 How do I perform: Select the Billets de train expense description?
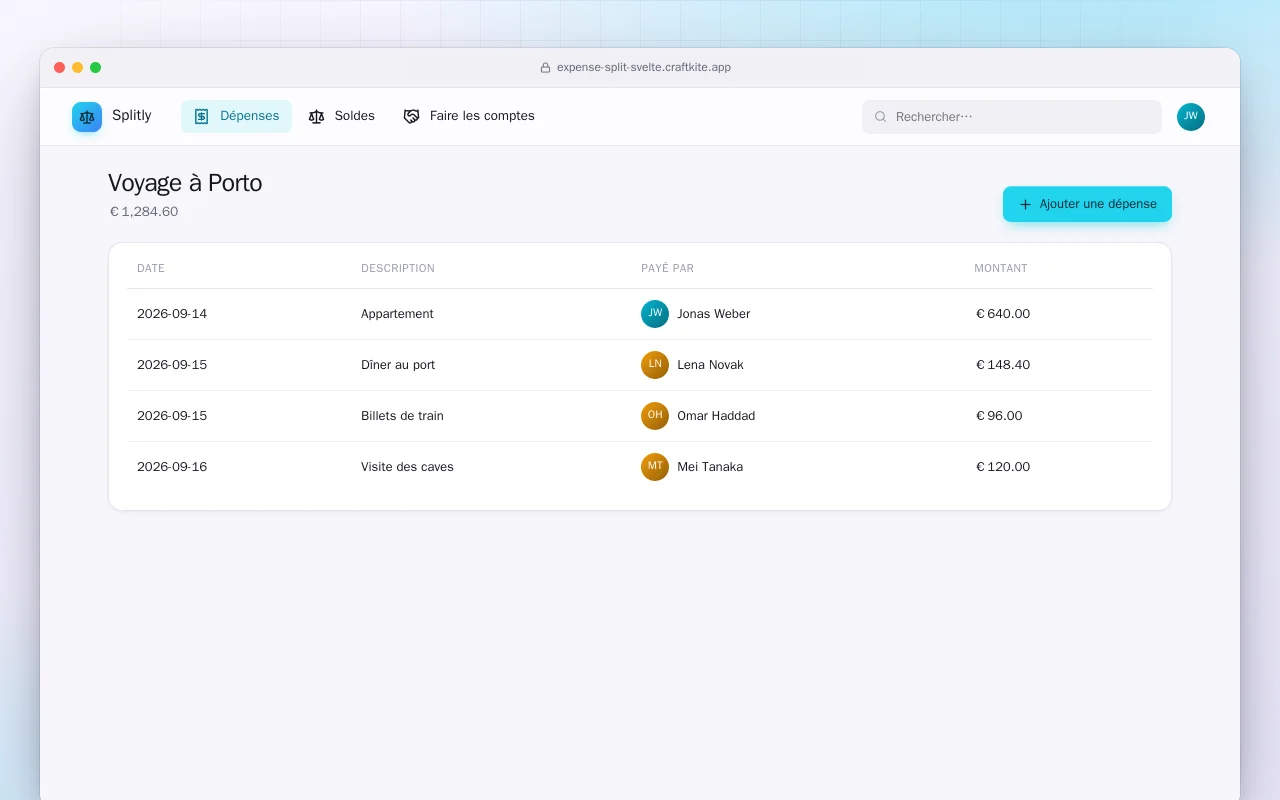[x=402, y=416]
